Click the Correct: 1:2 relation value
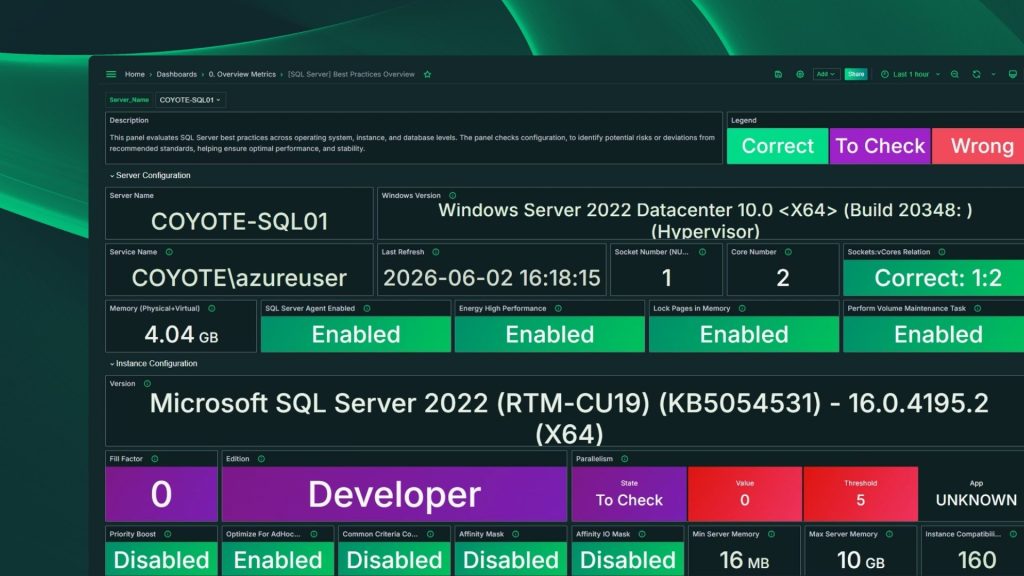1024x576 pixels. click(x=938, y=278)
